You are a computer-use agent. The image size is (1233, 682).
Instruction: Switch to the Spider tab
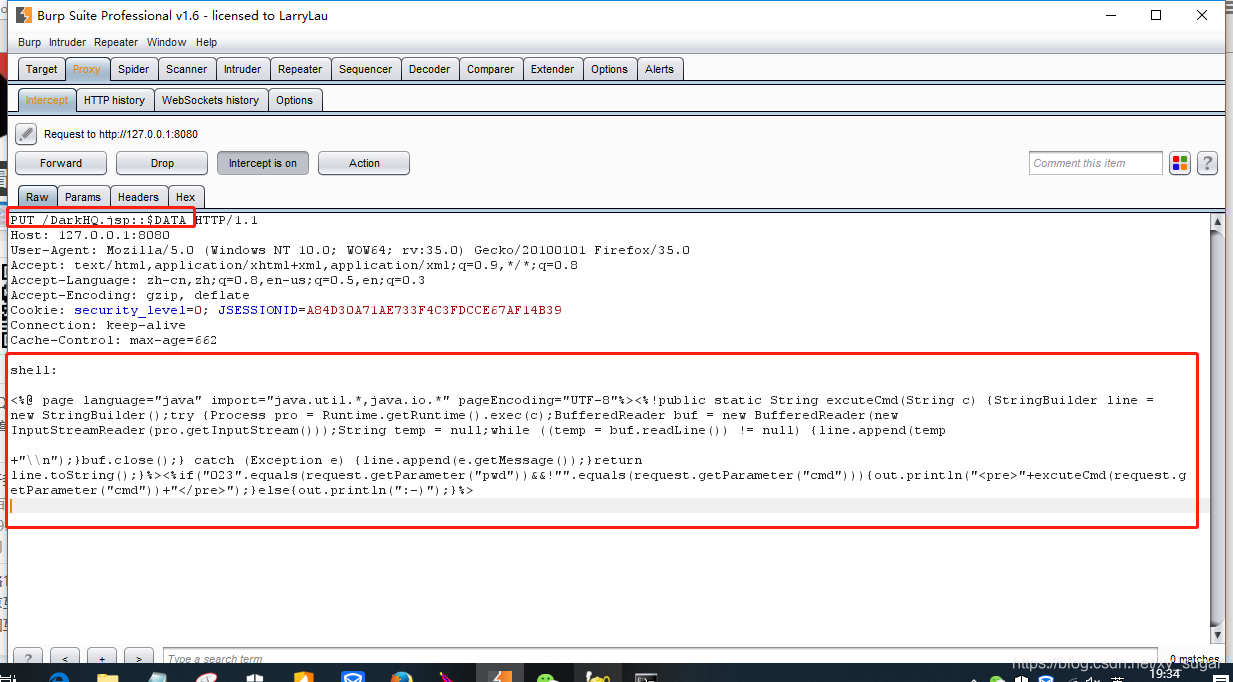tap(133, 69)
